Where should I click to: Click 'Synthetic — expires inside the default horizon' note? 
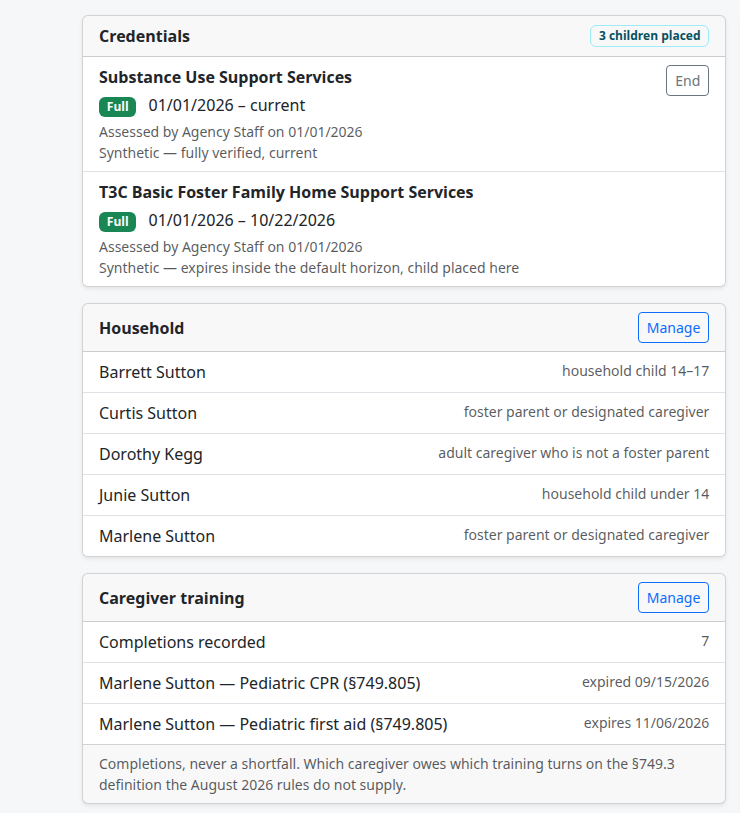coord(309,268)
